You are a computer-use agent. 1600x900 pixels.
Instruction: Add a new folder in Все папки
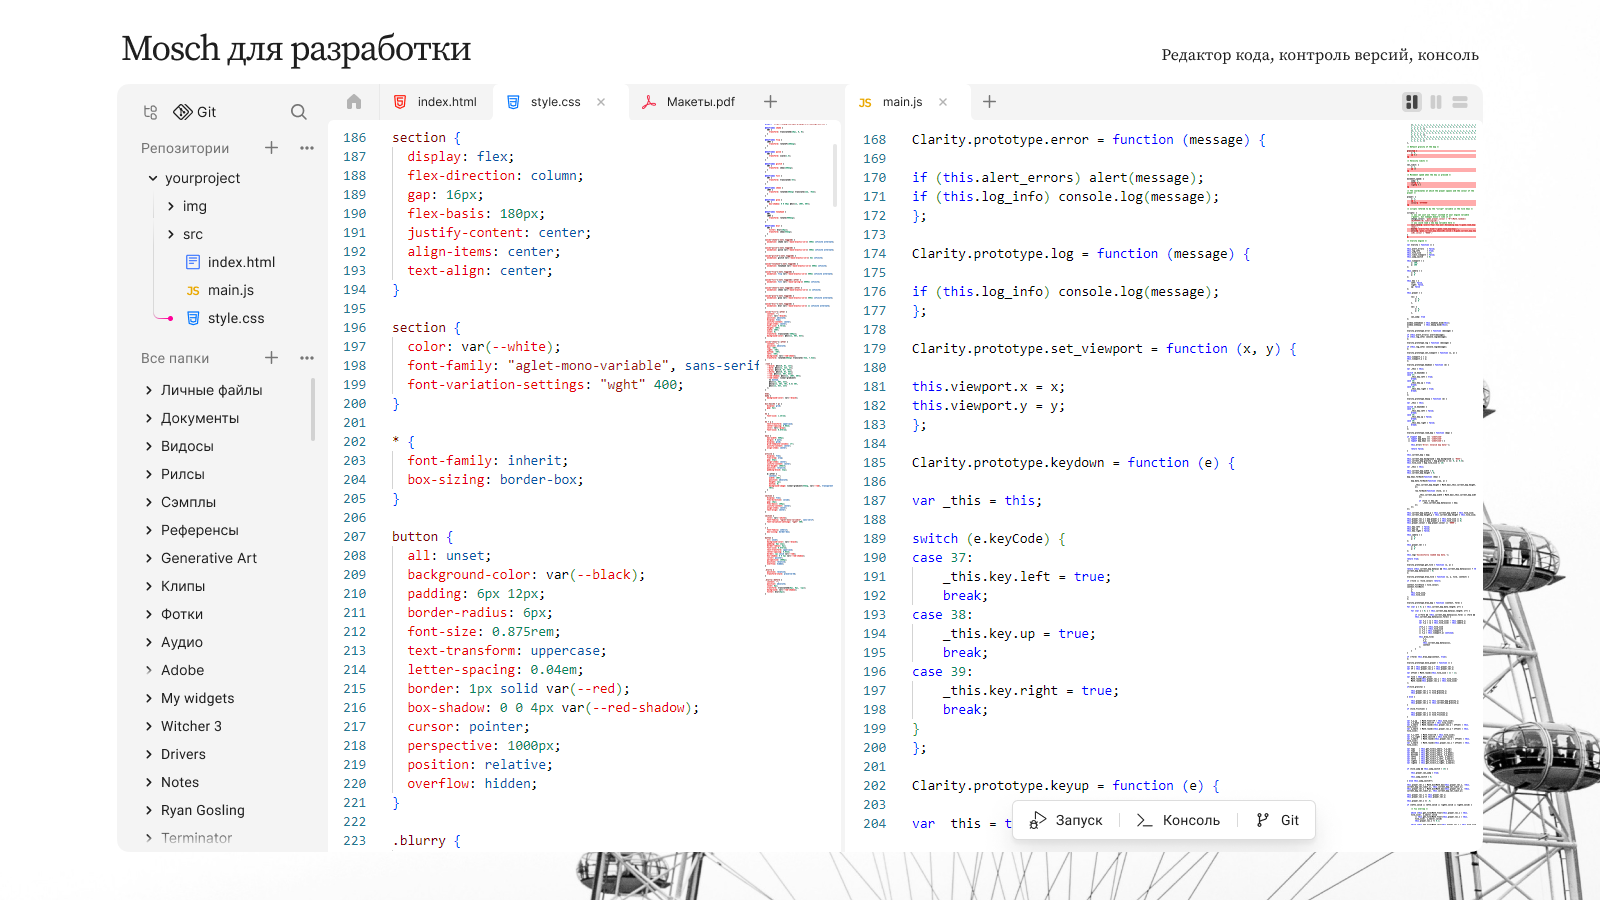pyautogui.click(x=271, y=358)
